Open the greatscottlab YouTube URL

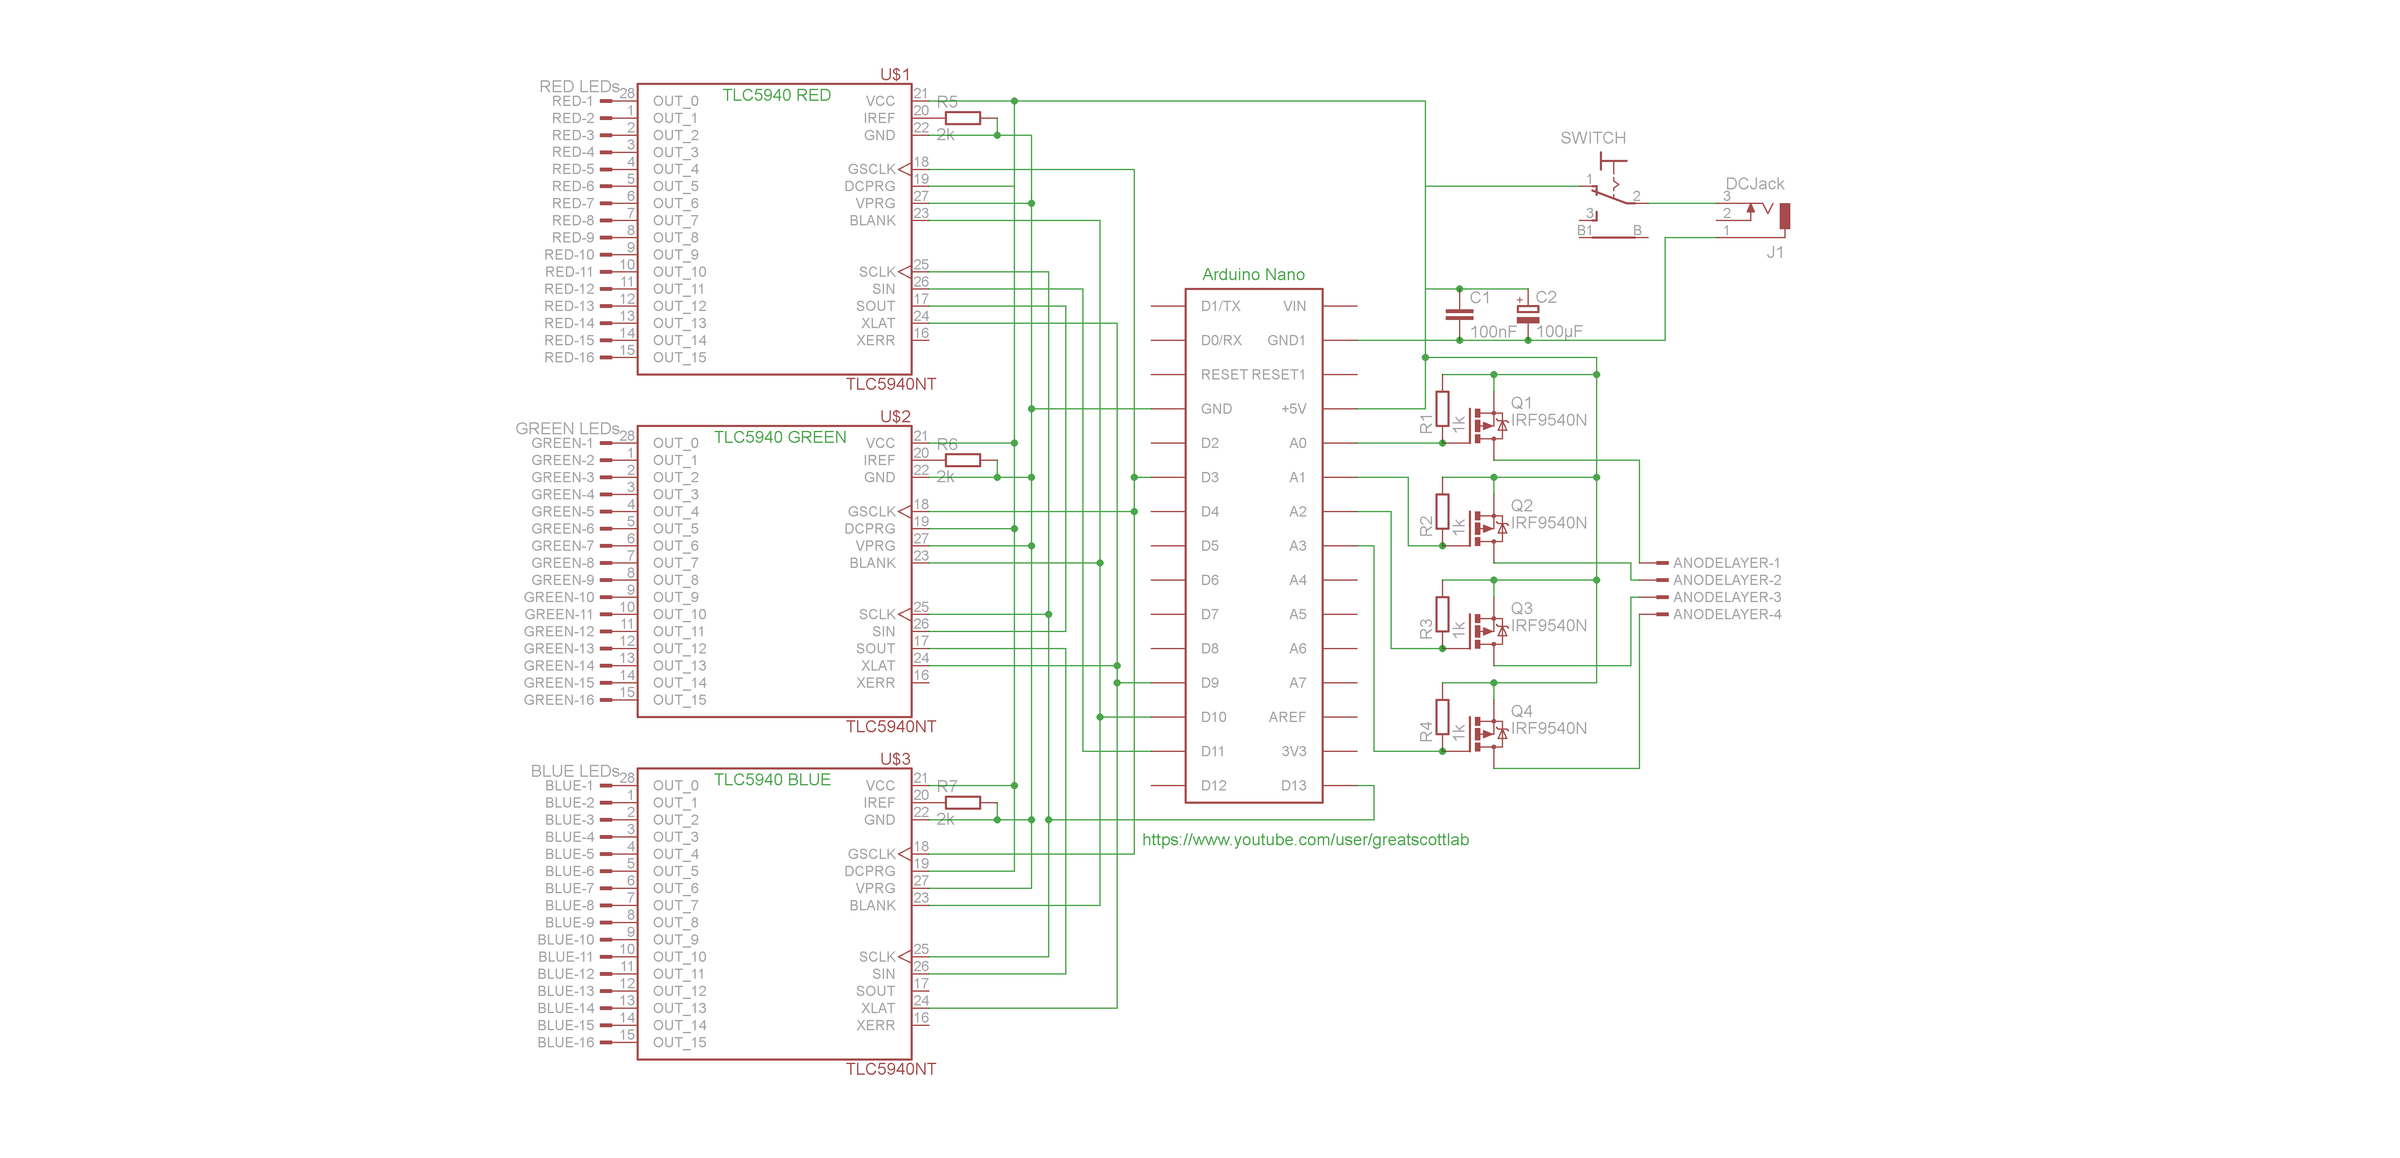tap(1305, 840)
